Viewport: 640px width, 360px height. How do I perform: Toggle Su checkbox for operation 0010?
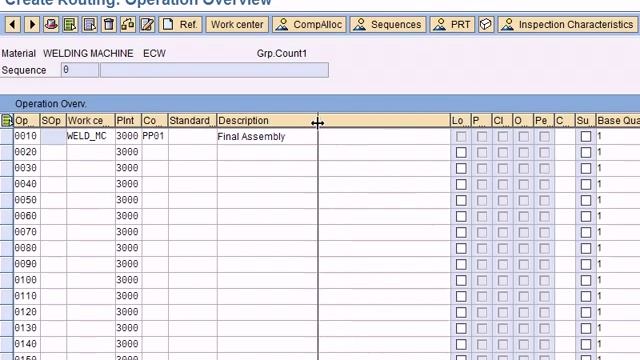point(586,136)
